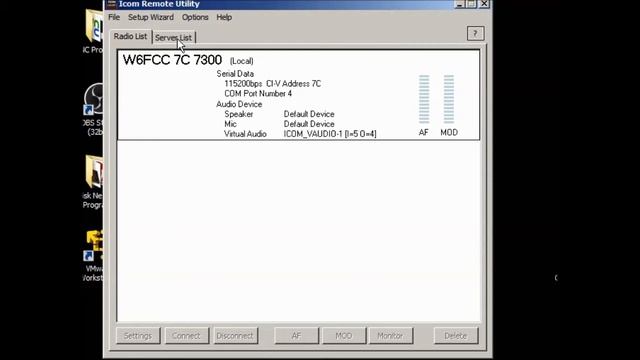Open the Help menu
Image resolution: width=640 pixels, height=360 pixels.
[224, 17]
